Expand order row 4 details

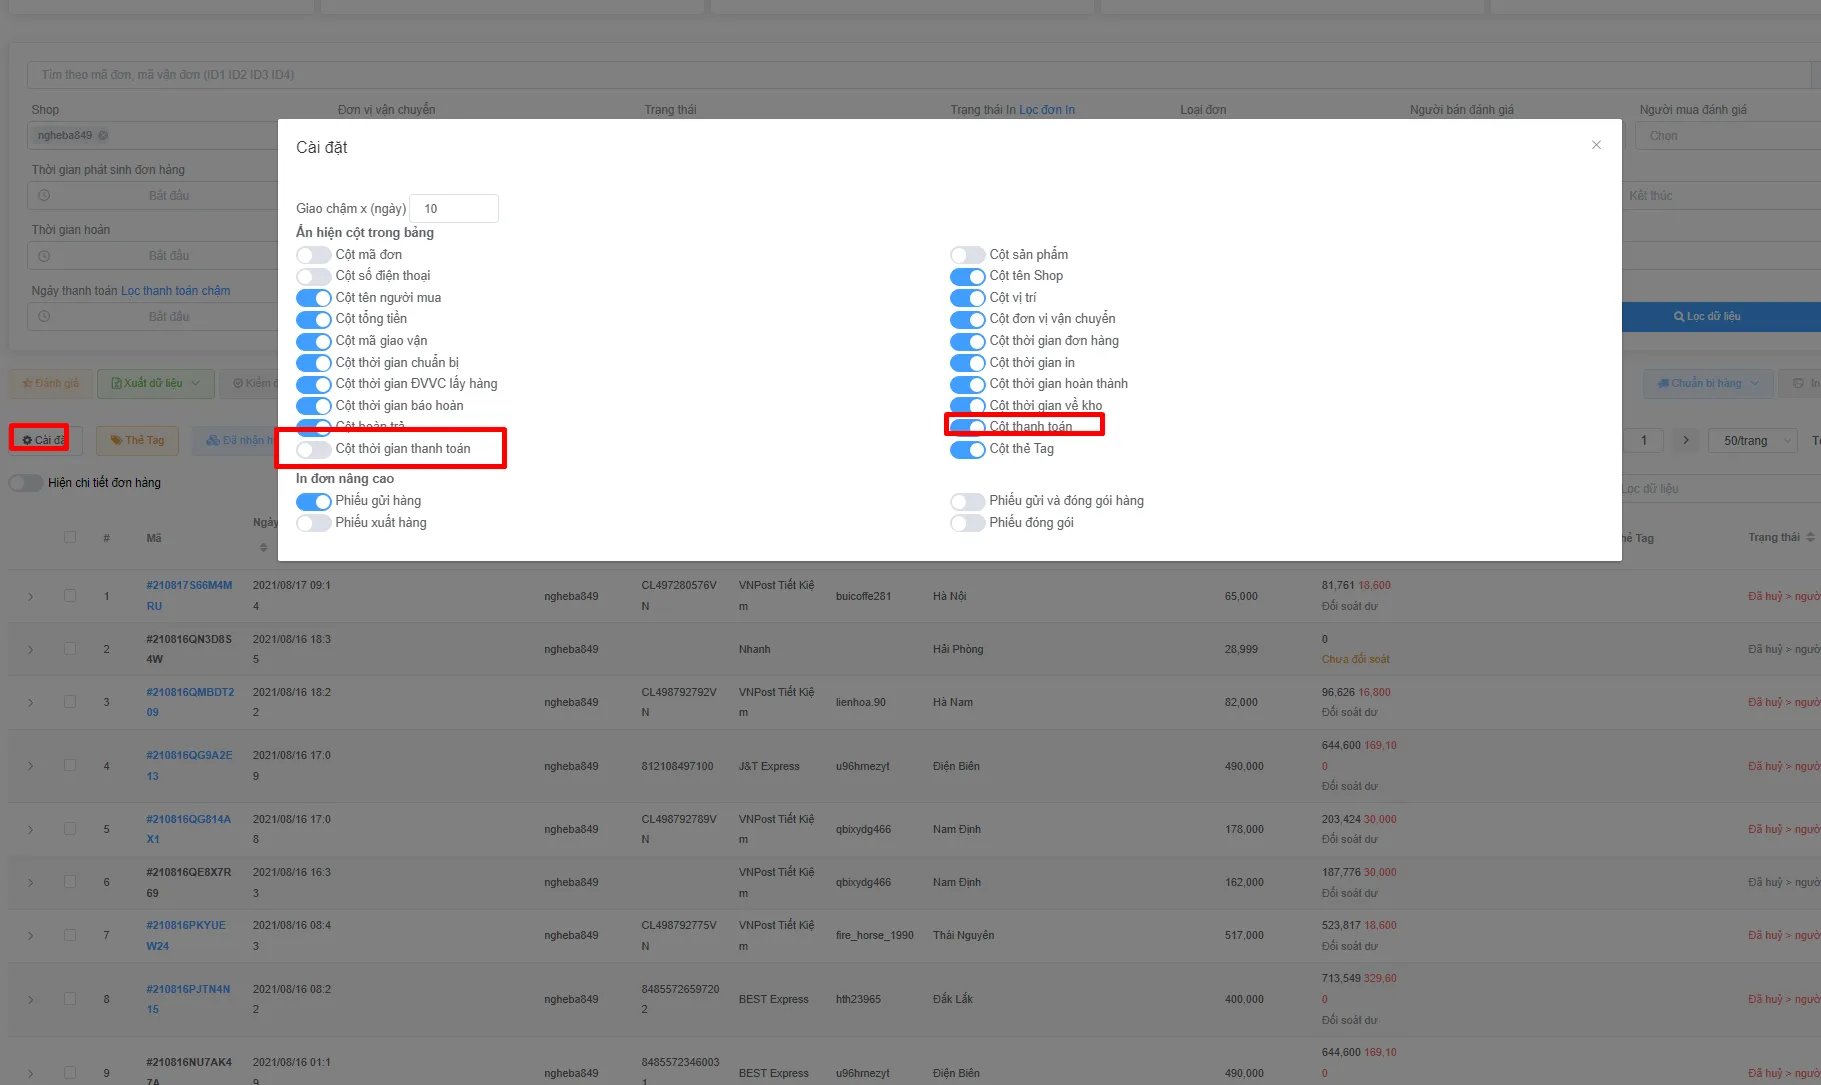point(30,766)
